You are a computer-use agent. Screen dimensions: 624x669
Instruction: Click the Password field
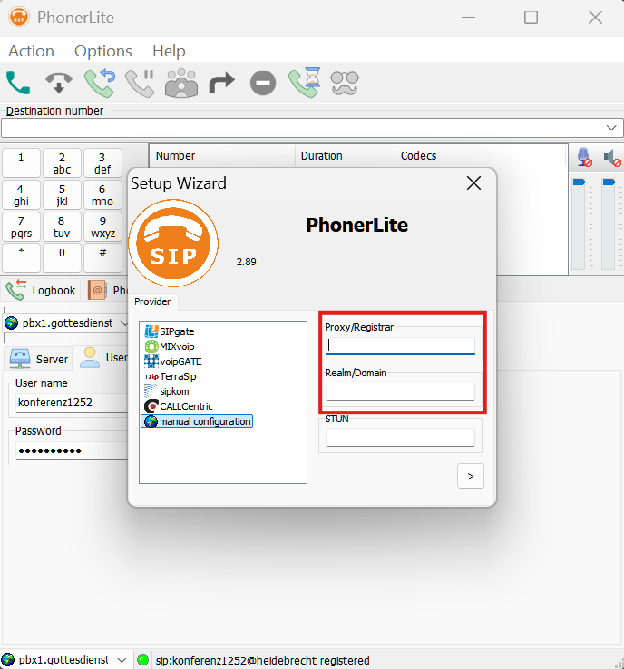pyautogui.click(x=72, y=451)
